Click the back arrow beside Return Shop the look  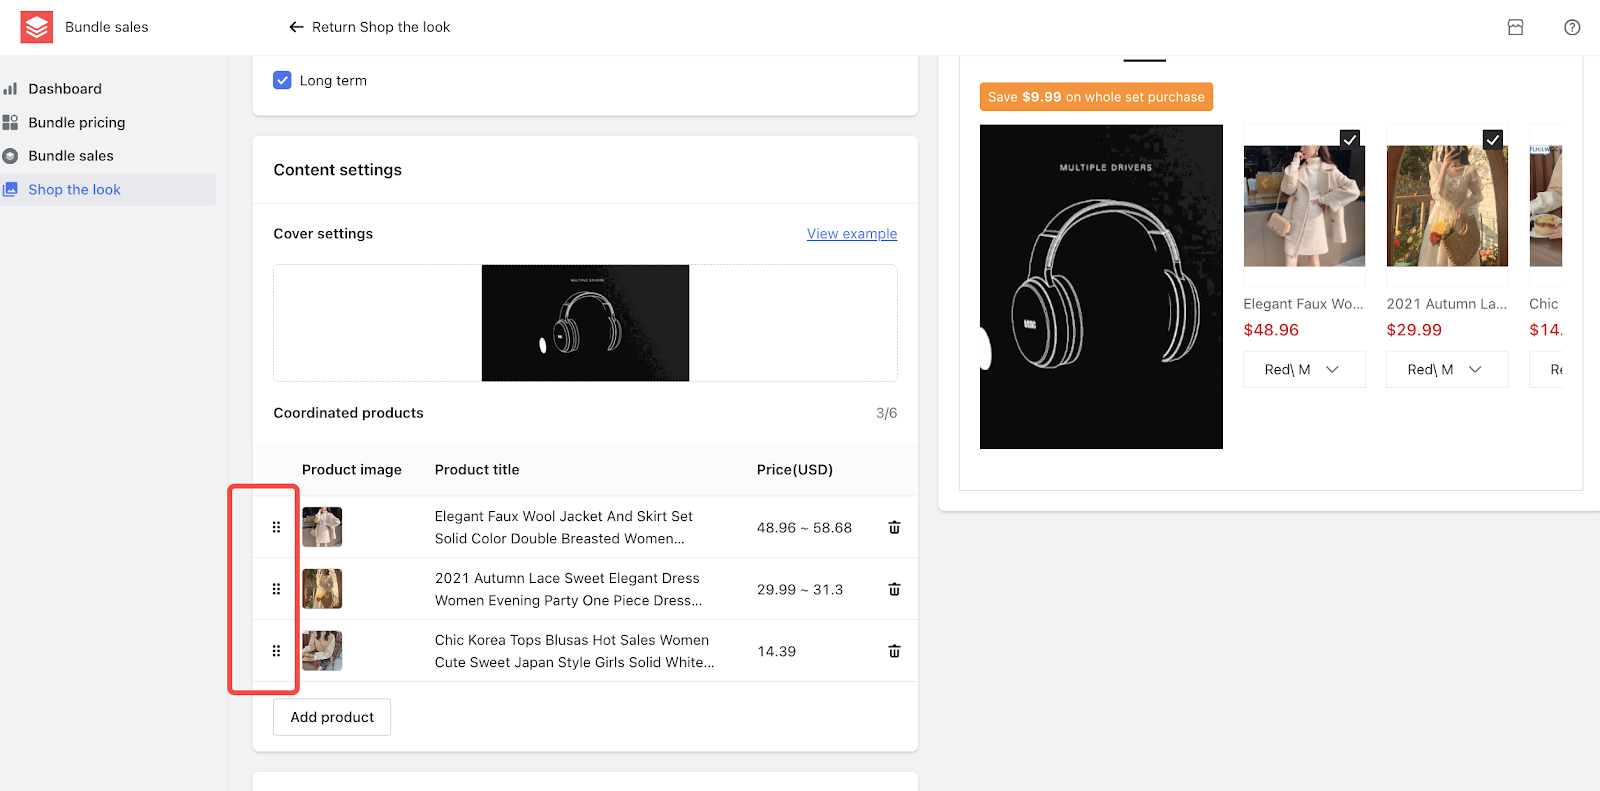pos(296,27)
